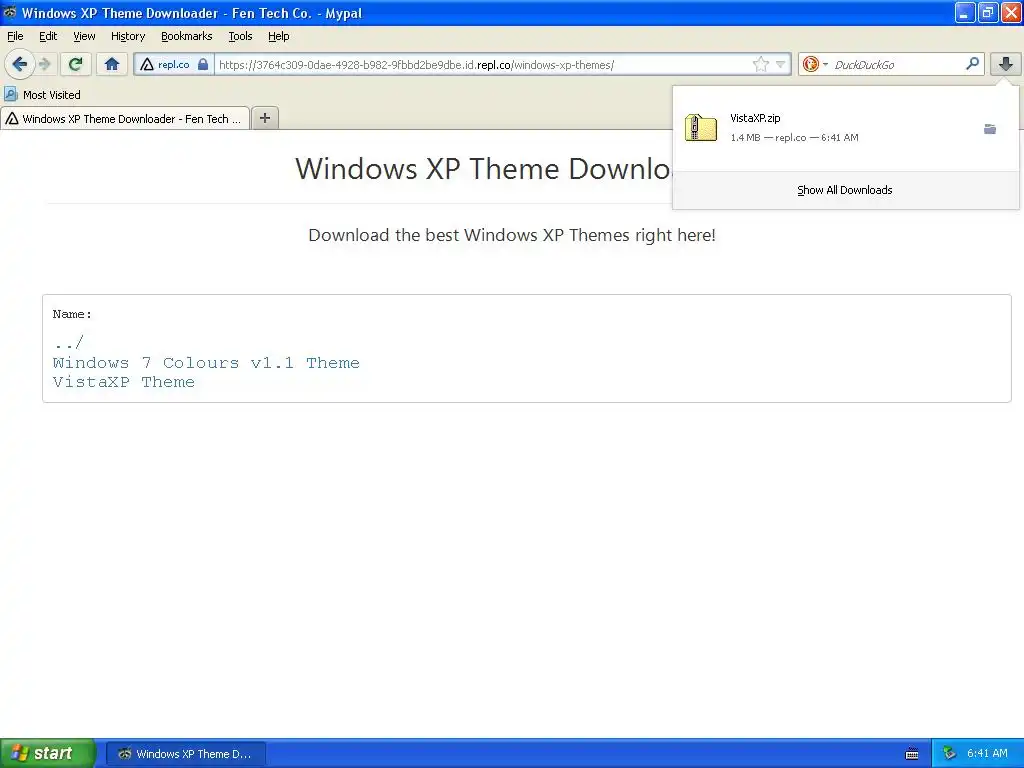
Task: Click the address bar URL field
Action: coord(483,65)
